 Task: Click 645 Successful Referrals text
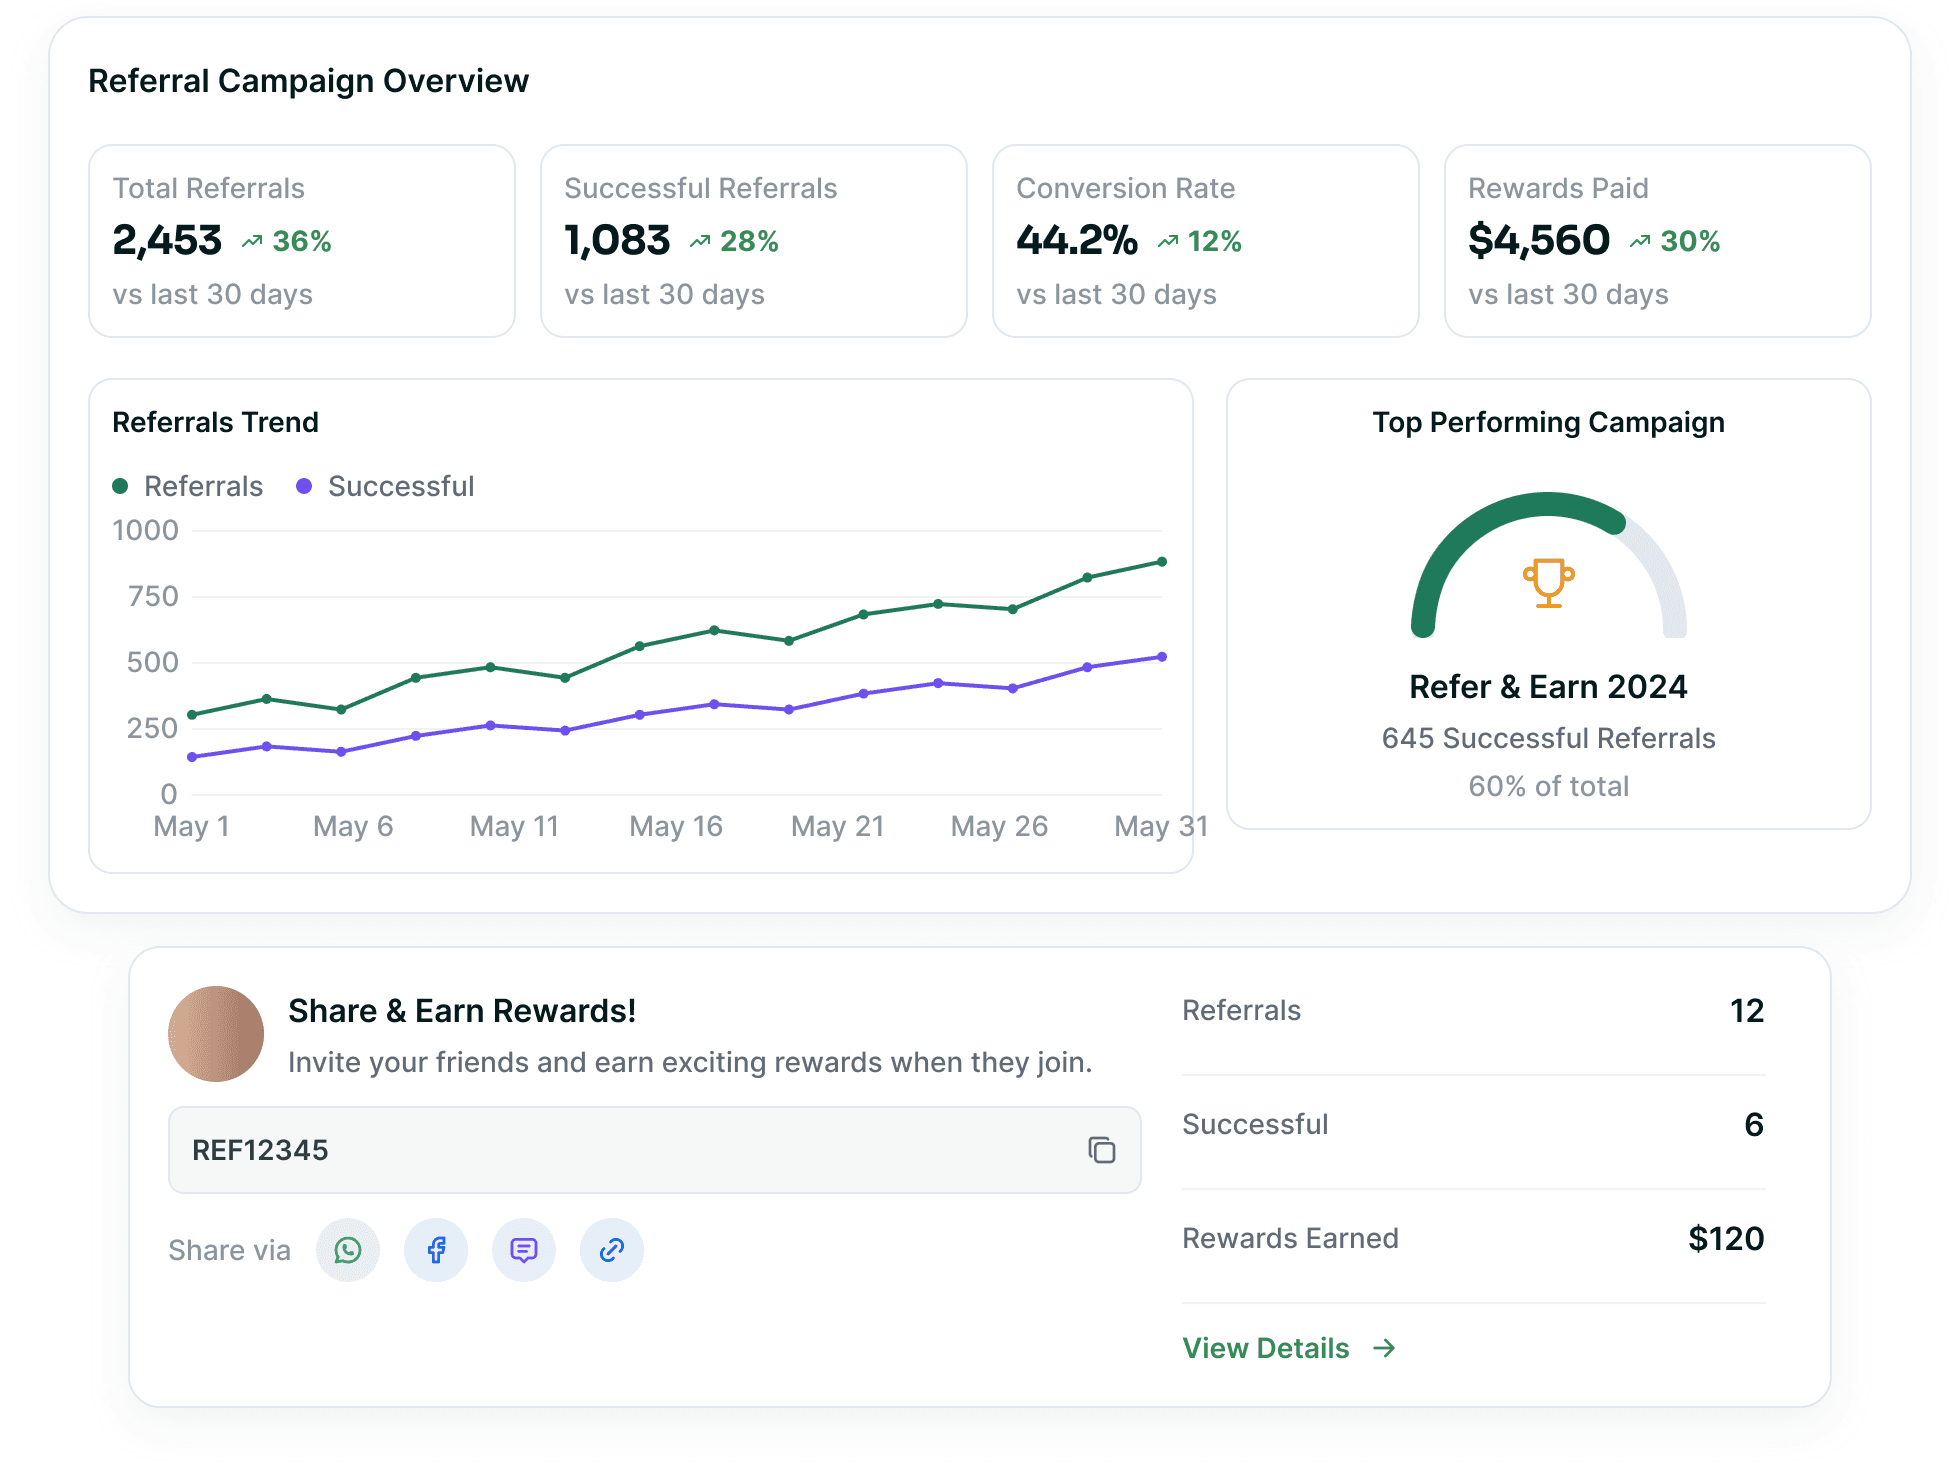[1548, 738]
